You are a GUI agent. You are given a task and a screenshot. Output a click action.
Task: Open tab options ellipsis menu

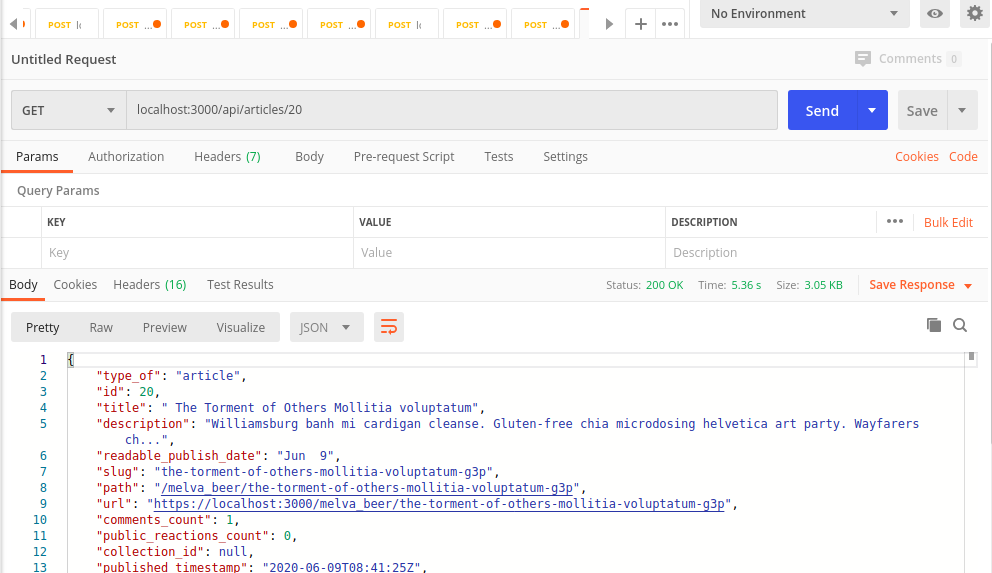point(669,24)
